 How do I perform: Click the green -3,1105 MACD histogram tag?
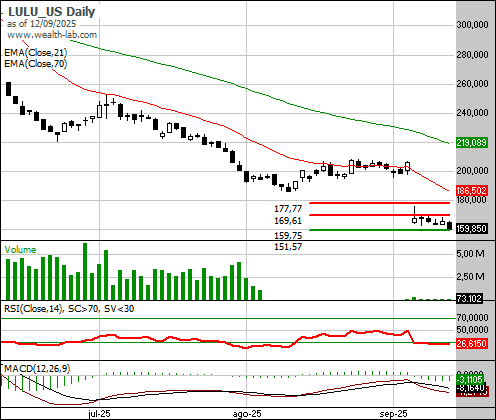[x=470, y=379]
